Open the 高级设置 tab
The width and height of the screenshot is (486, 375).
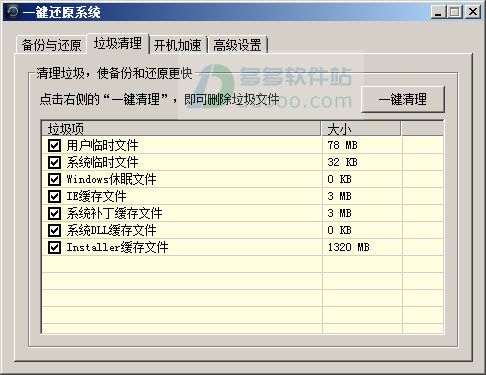pos(237,45)
